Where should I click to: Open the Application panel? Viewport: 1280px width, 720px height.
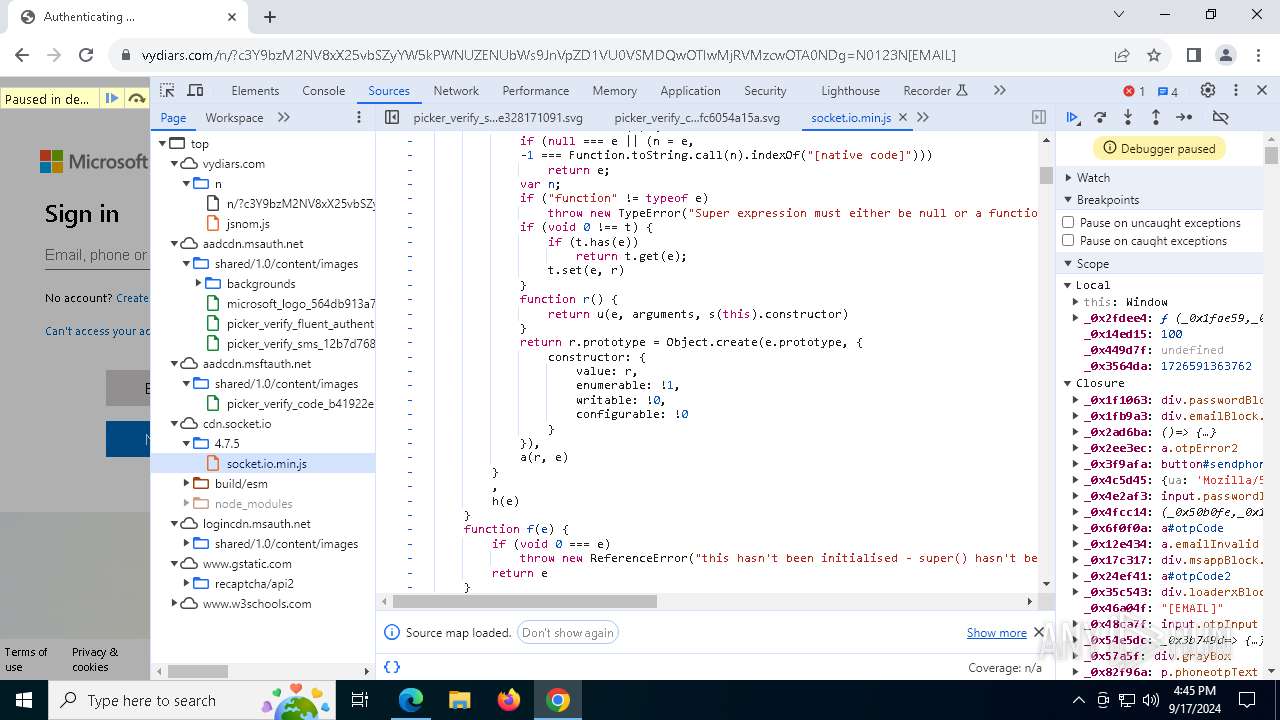[690, 90]
